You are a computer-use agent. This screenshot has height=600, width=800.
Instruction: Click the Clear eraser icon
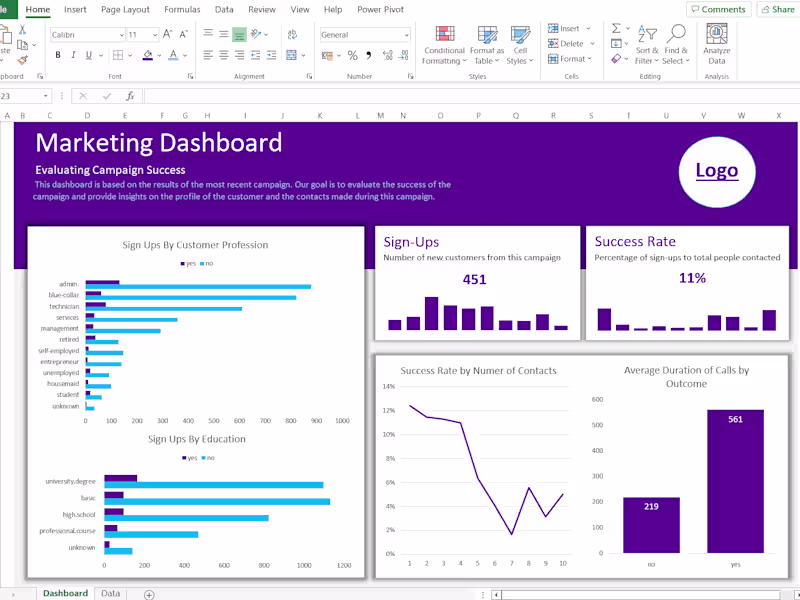pos(616,59)
